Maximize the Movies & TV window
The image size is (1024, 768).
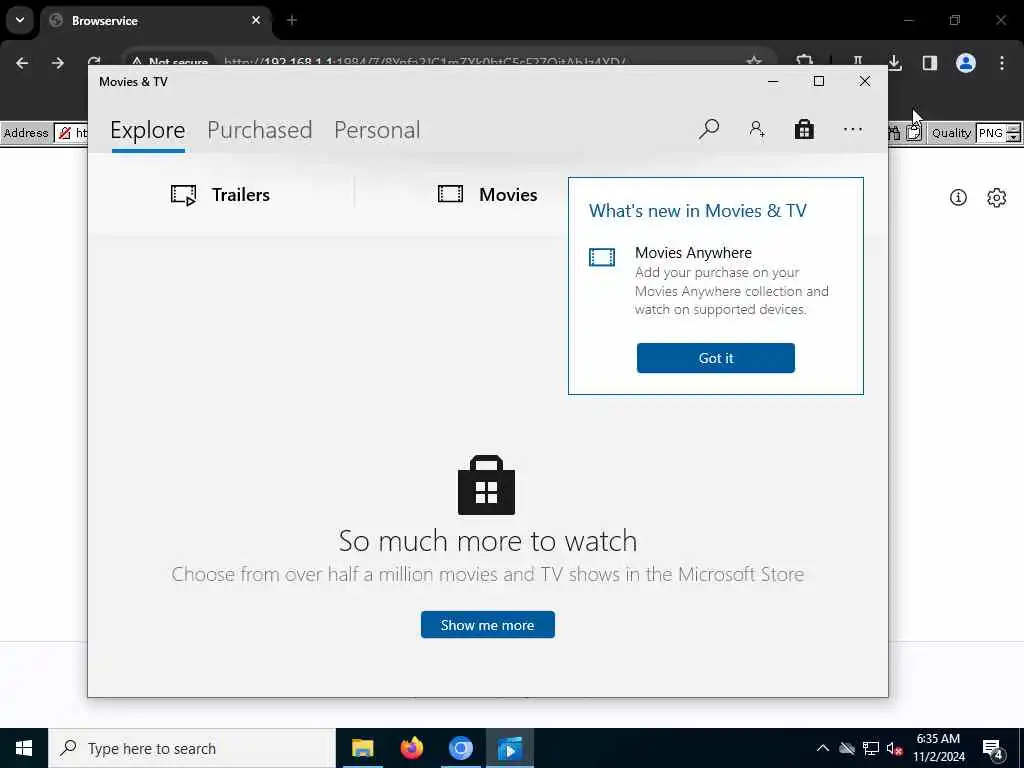818,81
